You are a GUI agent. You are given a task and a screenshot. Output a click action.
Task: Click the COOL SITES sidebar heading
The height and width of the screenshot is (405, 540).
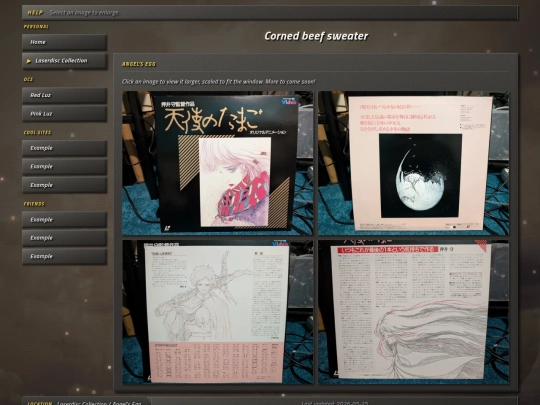(x=37, y=133)
